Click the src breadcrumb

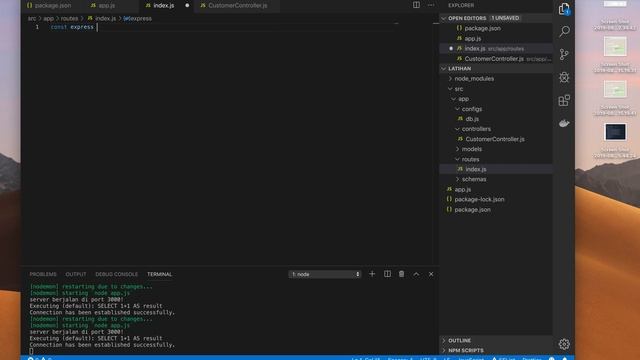click(x=32, y=18)
